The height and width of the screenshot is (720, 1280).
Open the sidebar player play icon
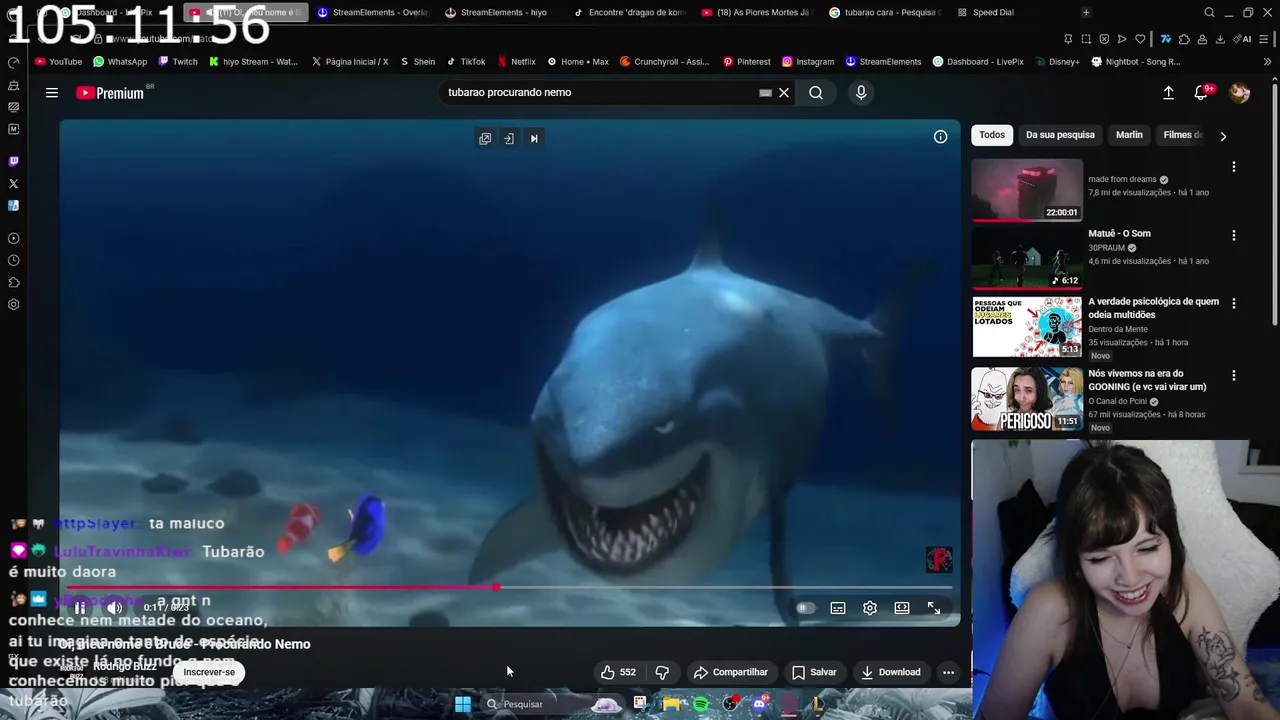point(13,239)
